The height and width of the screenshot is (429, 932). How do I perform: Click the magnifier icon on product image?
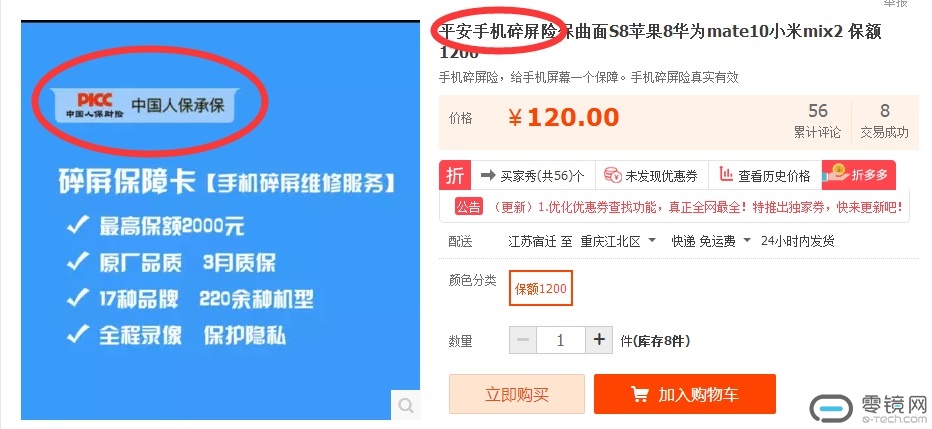tap(406, 405)
